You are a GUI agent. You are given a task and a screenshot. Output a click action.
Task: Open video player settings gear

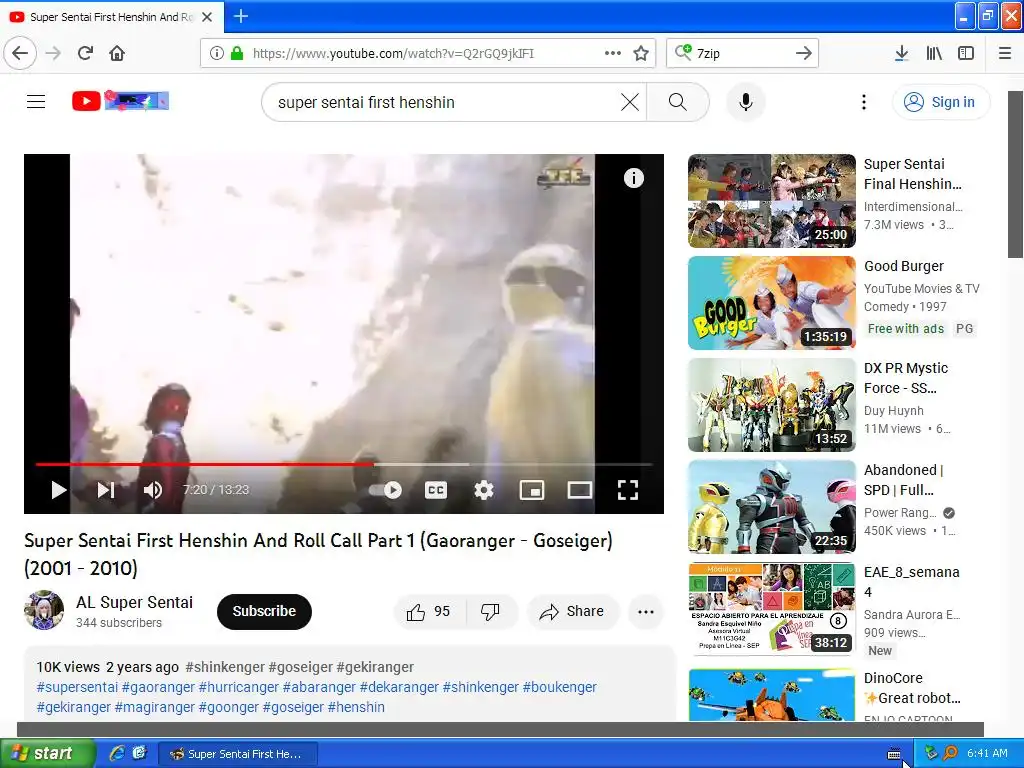(x=484, y=490)
